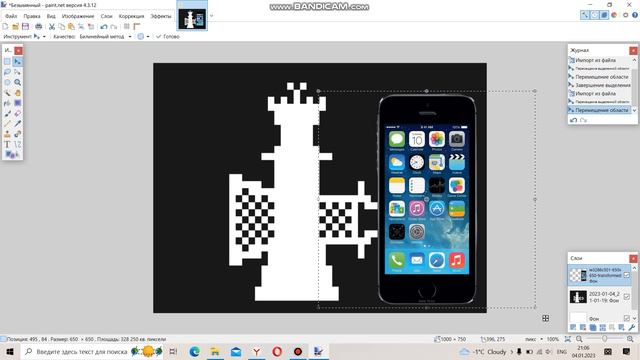640x360 pixels.
Task: Select the Zoom tool in Tools panel
Action: 18,82
